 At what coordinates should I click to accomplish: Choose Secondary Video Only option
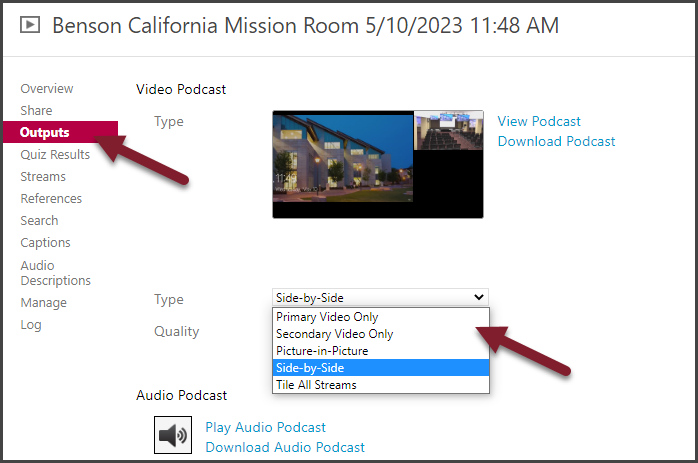334,334
